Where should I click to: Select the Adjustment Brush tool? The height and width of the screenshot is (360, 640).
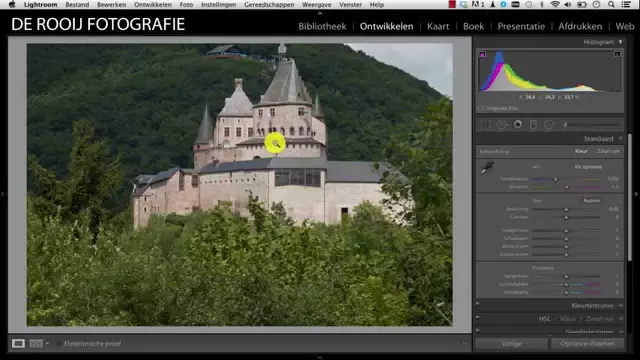pyautogui.click(x=591, y=124)
